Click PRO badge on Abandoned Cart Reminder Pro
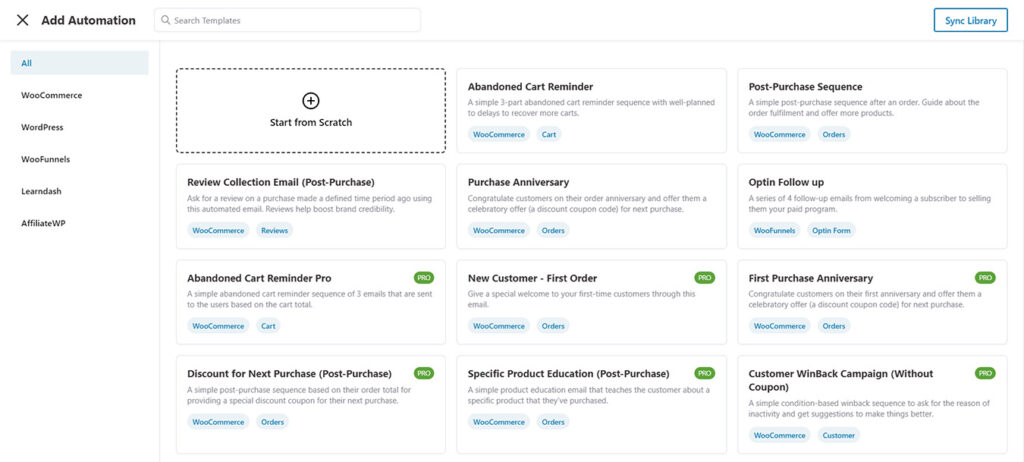1024x462 pixels. 424,278
